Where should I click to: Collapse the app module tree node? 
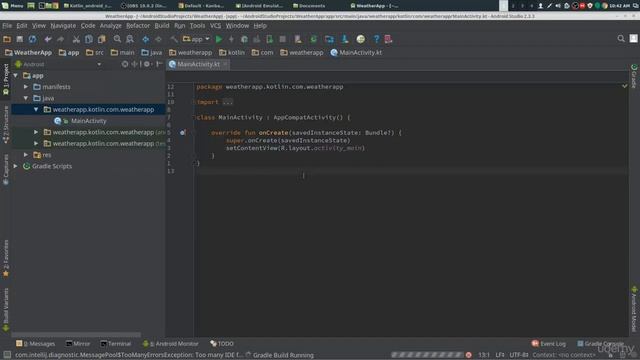16,76
